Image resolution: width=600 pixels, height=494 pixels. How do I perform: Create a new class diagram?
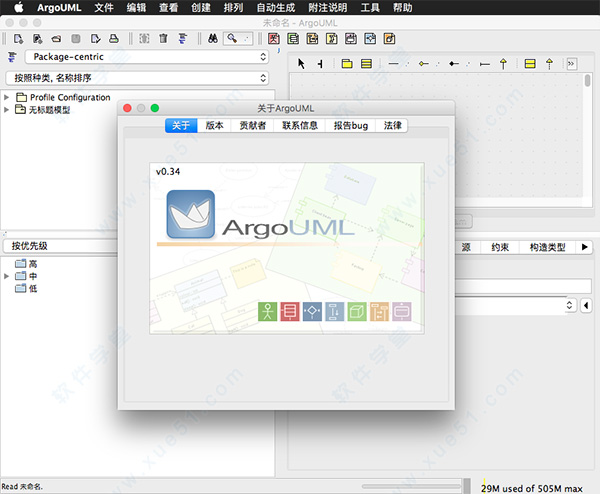point(293,39)
